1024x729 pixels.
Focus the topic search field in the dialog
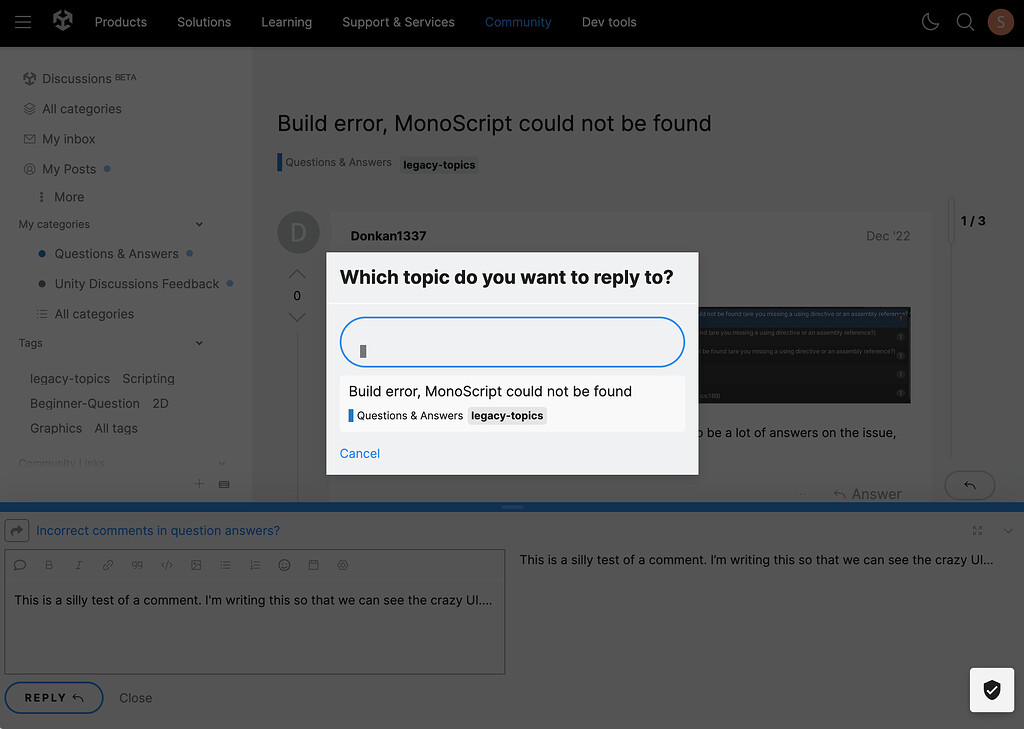(511, 341)
